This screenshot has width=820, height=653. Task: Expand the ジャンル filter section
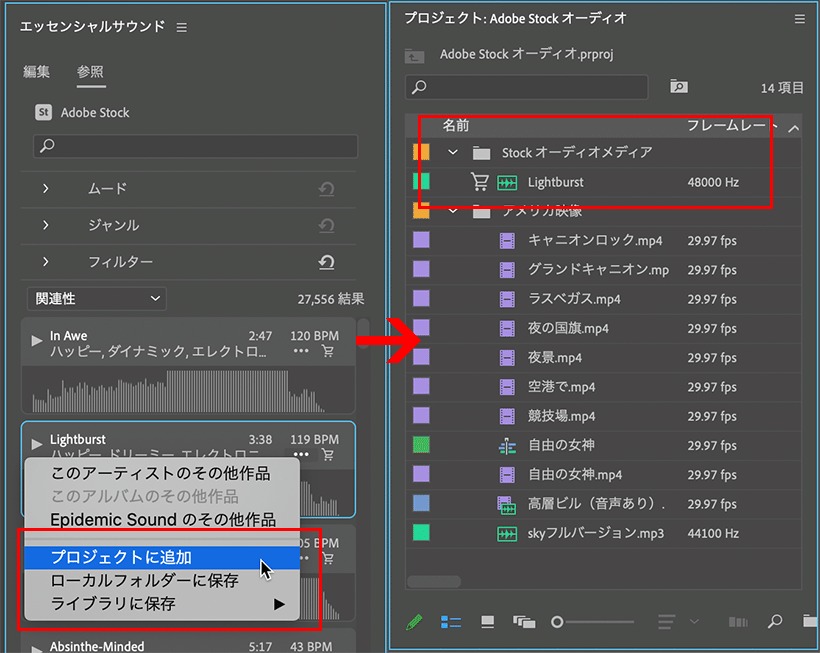(x=45, y=225)
